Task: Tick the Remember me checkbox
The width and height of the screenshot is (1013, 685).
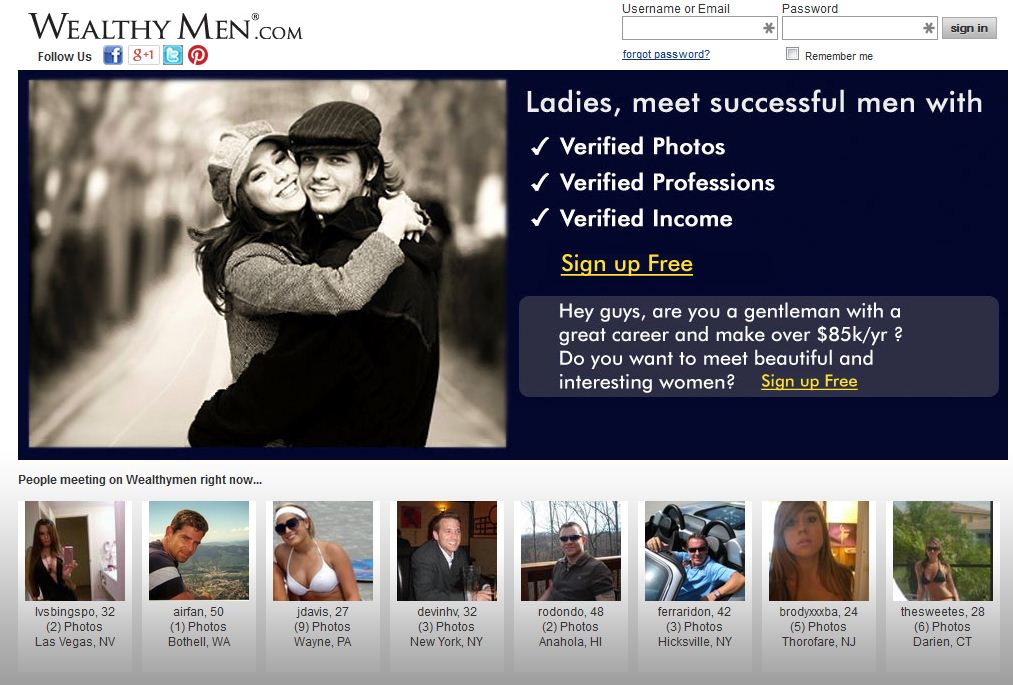Action: (x=792, y=54)
